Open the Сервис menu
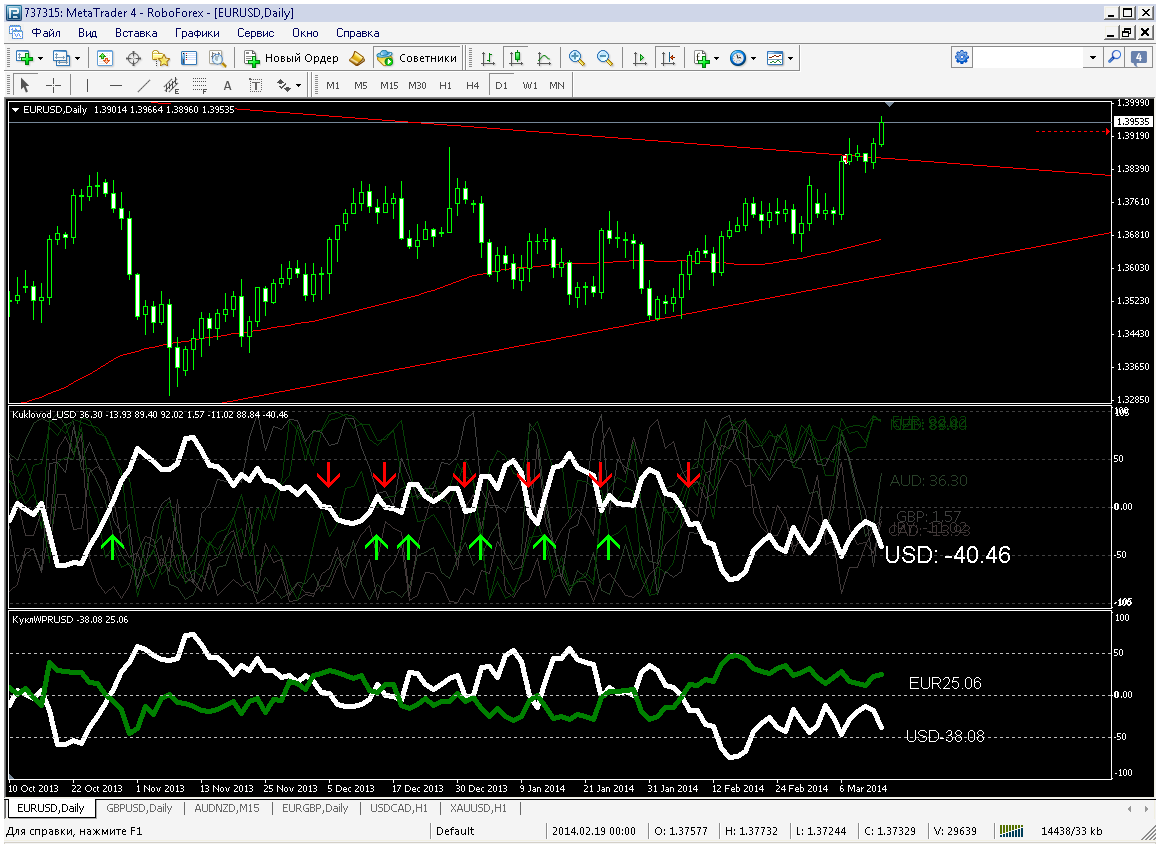 [x=255, y=33]
